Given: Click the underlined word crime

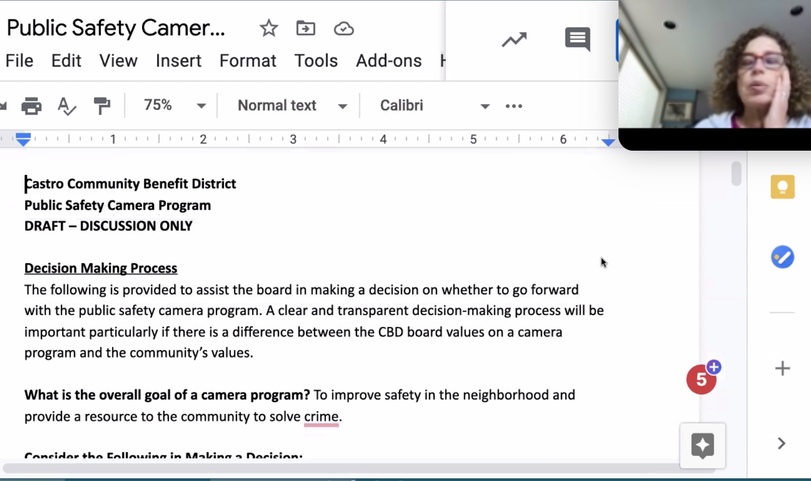Looking at the screenshot, I should [x=321, y=416].
